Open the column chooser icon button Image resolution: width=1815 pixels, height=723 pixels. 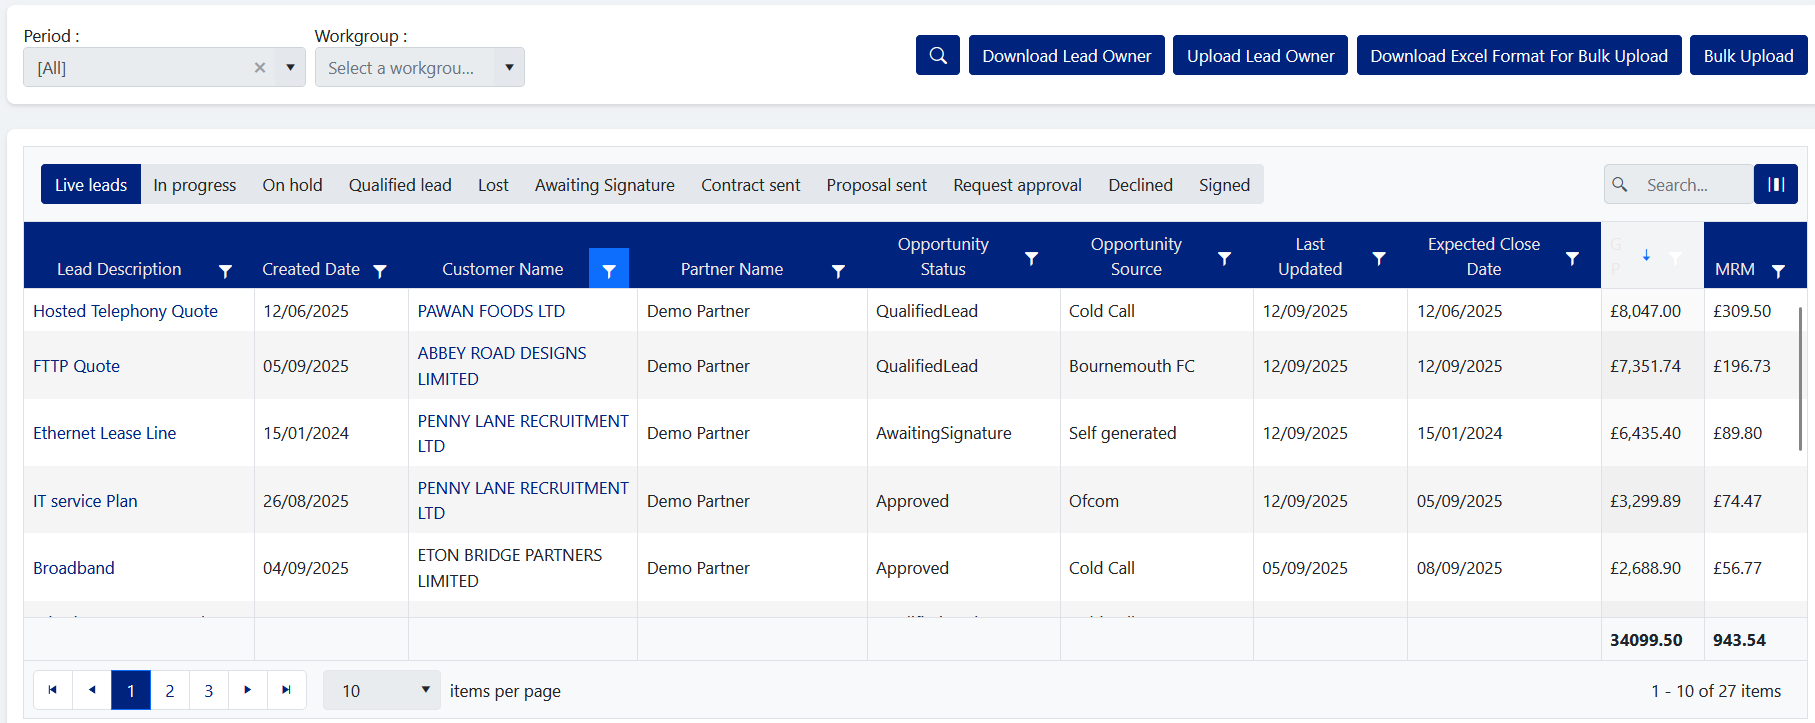[x=1775, y=185]
